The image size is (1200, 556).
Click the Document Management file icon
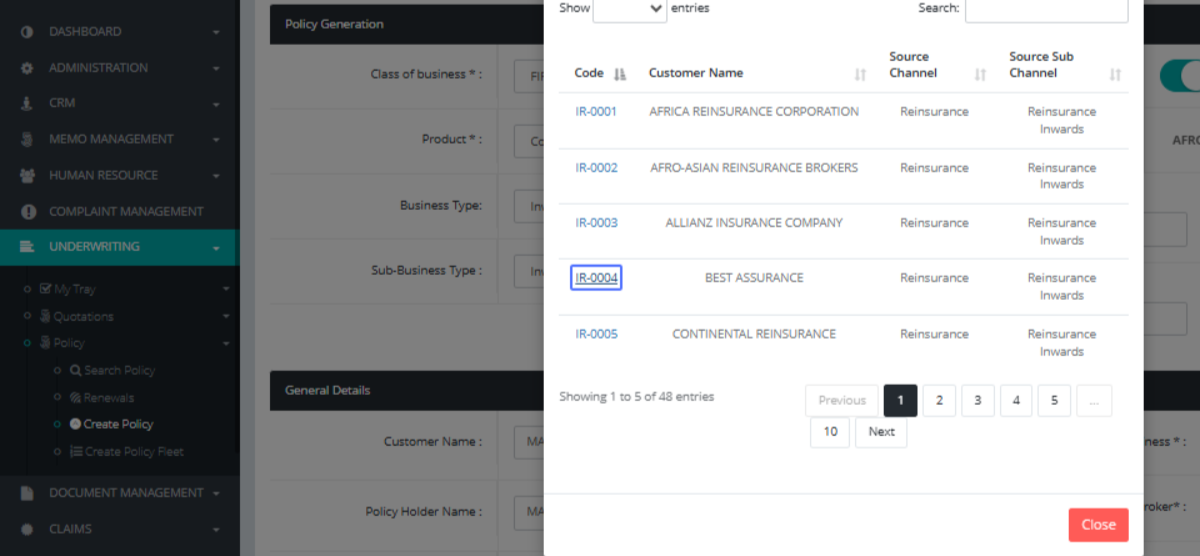coord(27,493)
